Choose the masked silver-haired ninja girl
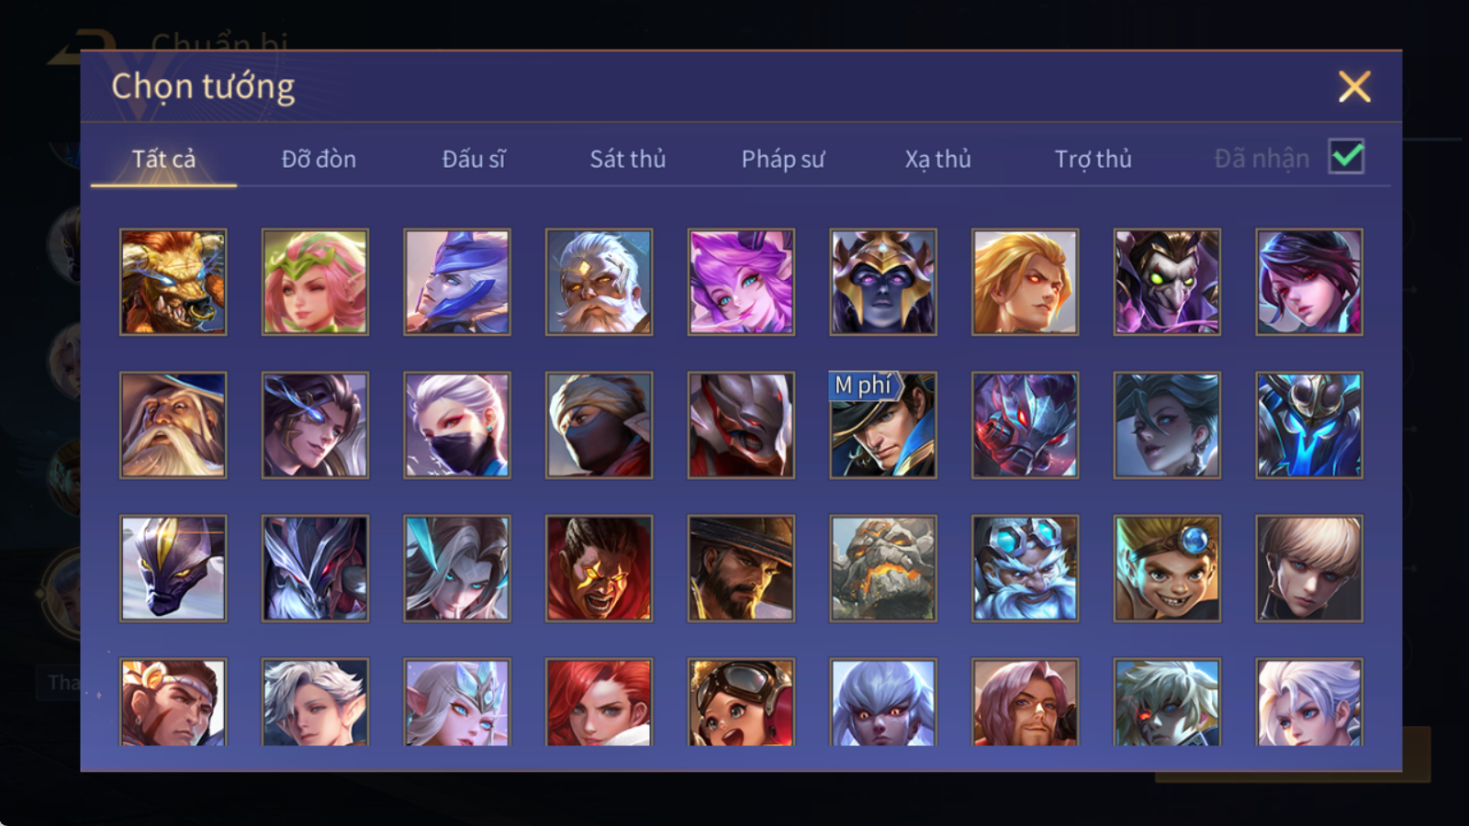The width and height of the screenshot is (1469, 826). click(457, 425)
